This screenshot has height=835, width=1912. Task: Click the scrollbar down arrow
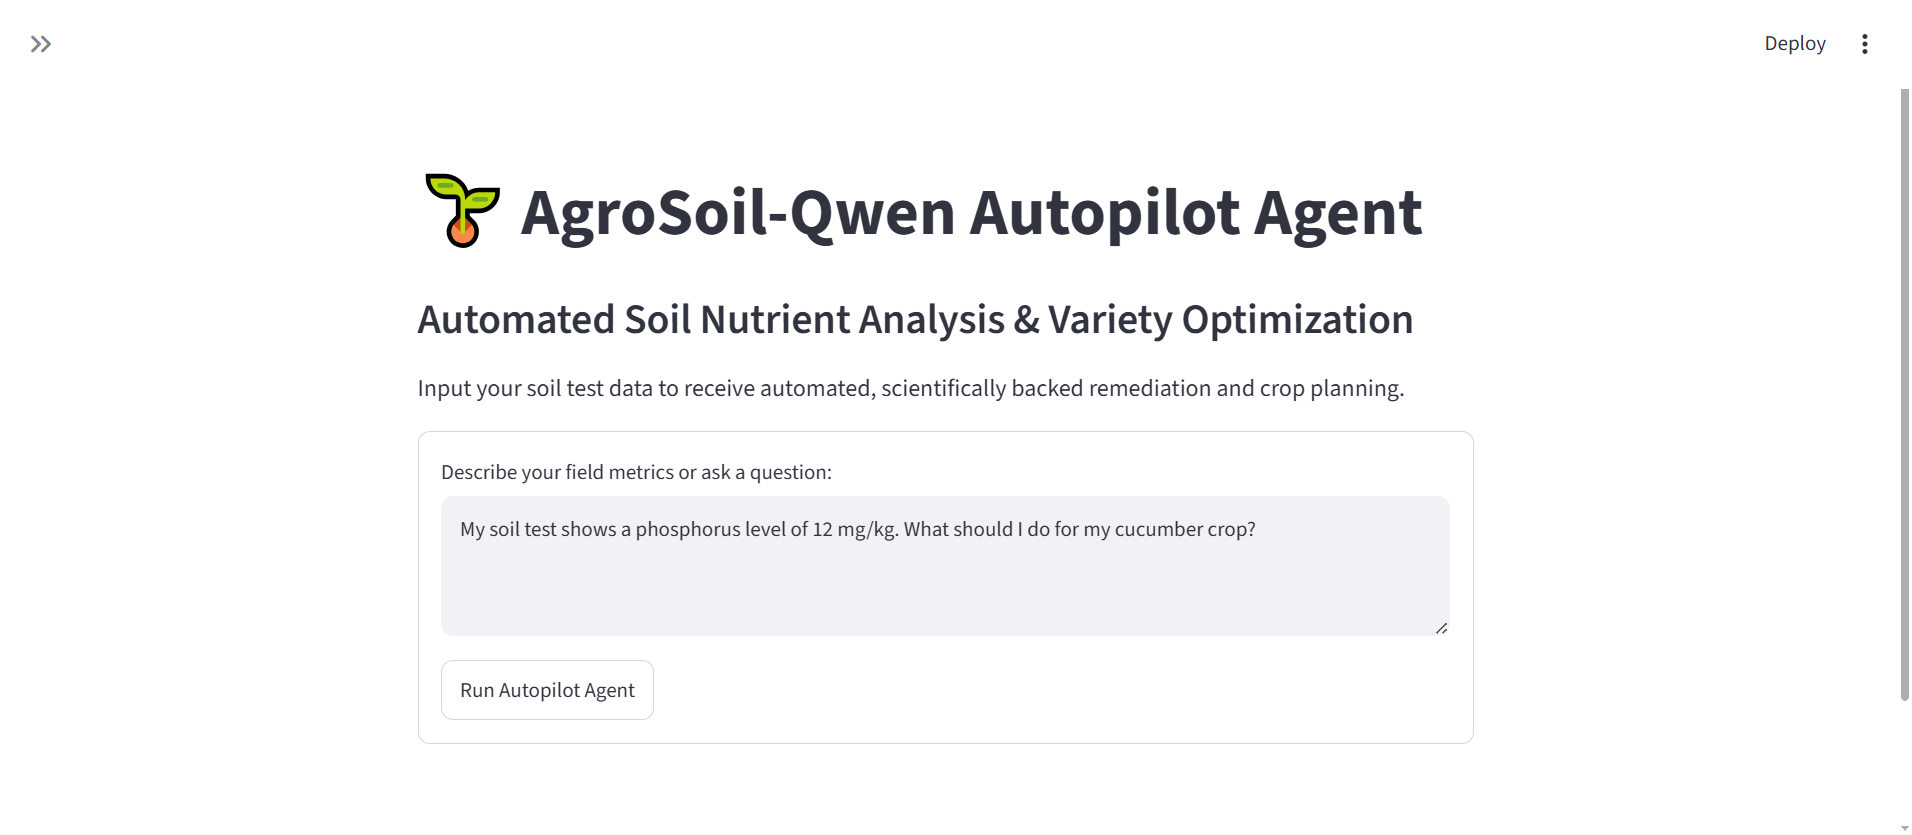click(x=1904, y=828)
